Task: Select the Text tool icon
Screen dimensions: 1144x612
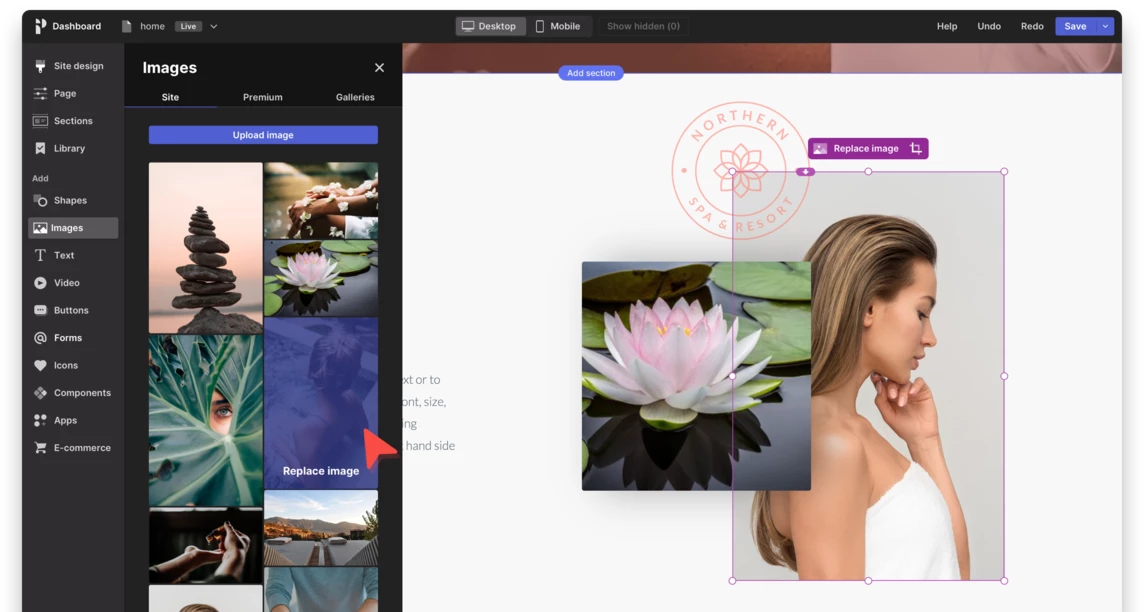Action: [40, 255]
